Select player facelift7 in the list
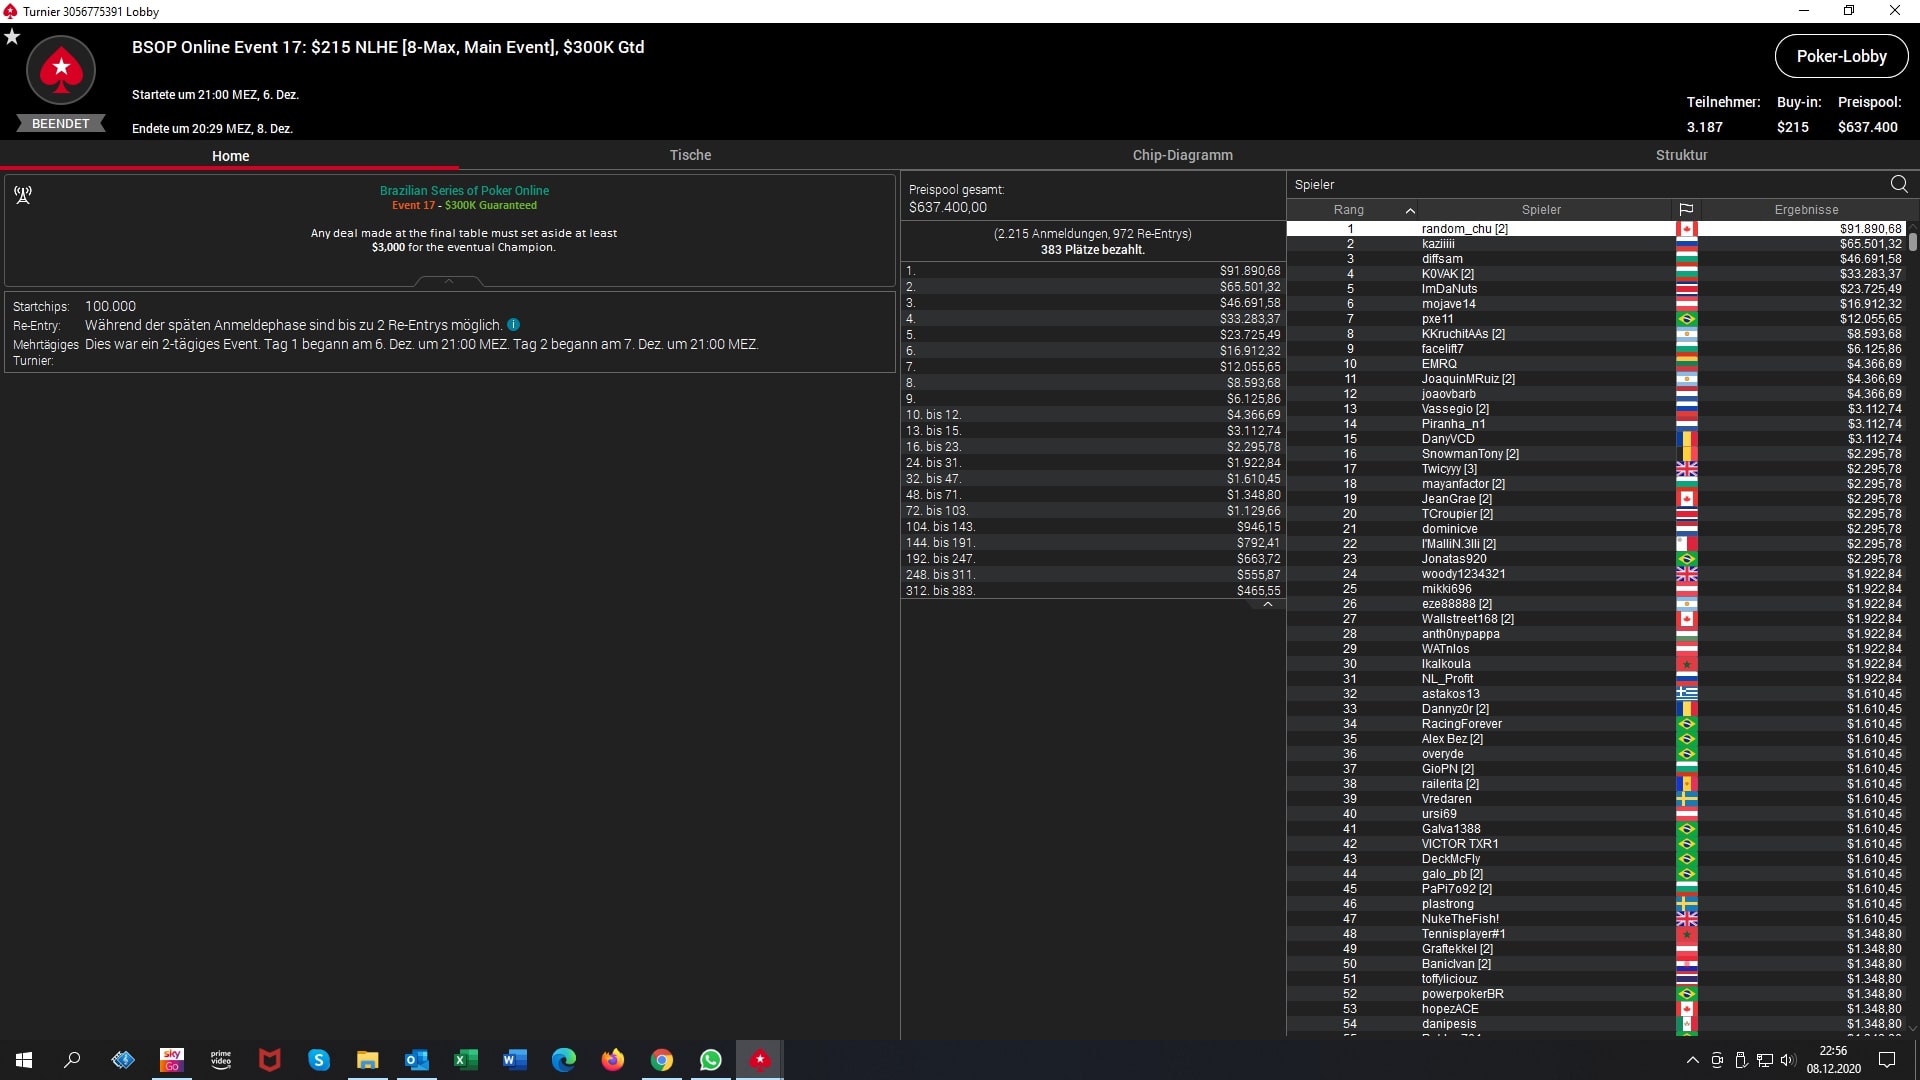The width and height of the screenshot is (1920, 1080). click(1596, 349)
